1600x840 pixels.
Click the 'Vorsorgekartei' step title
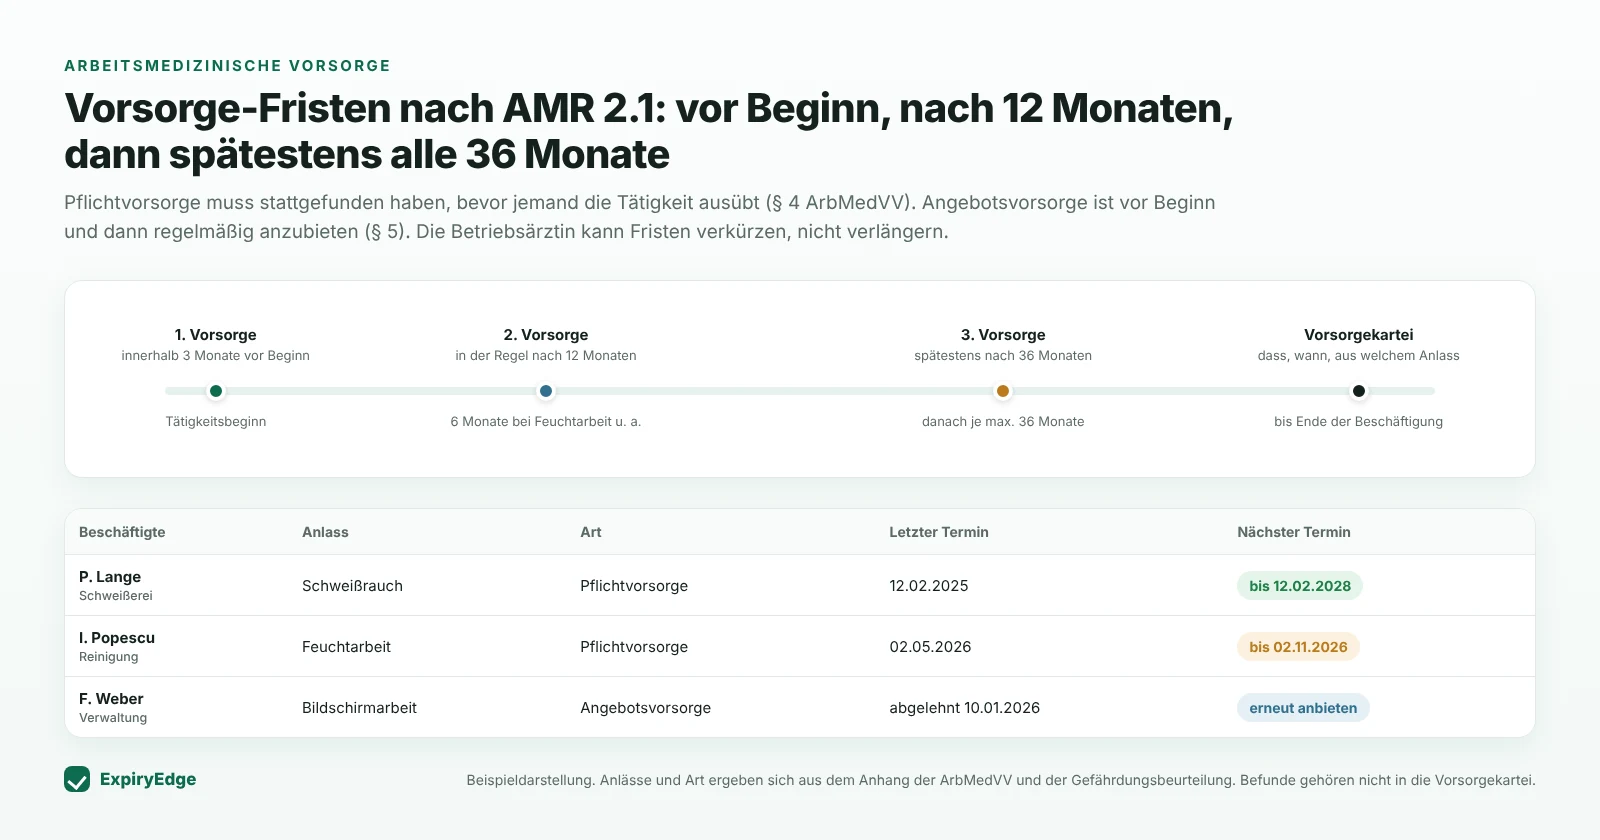coord(1359,335)
